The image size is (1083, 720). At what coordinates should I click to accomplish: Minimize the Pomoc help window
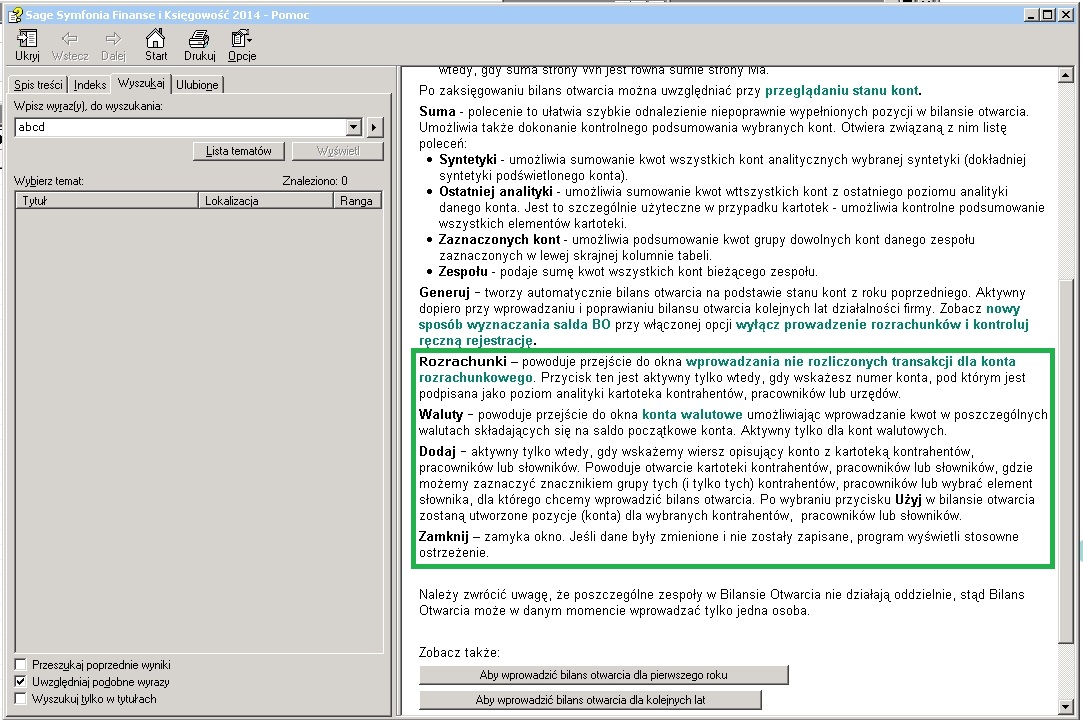[1032, 15]
